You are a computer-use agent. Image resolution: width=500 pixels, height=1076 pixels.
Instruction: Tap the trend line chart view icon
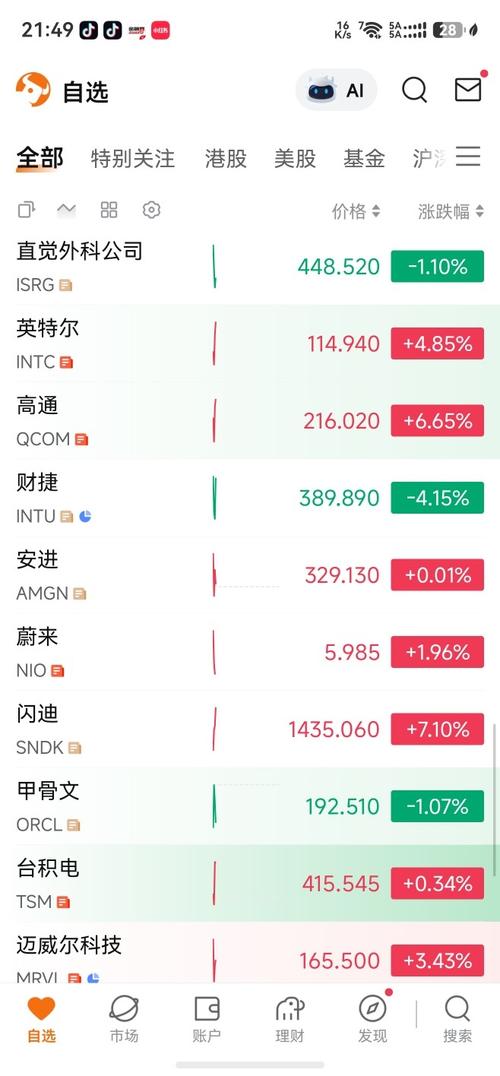67,210
